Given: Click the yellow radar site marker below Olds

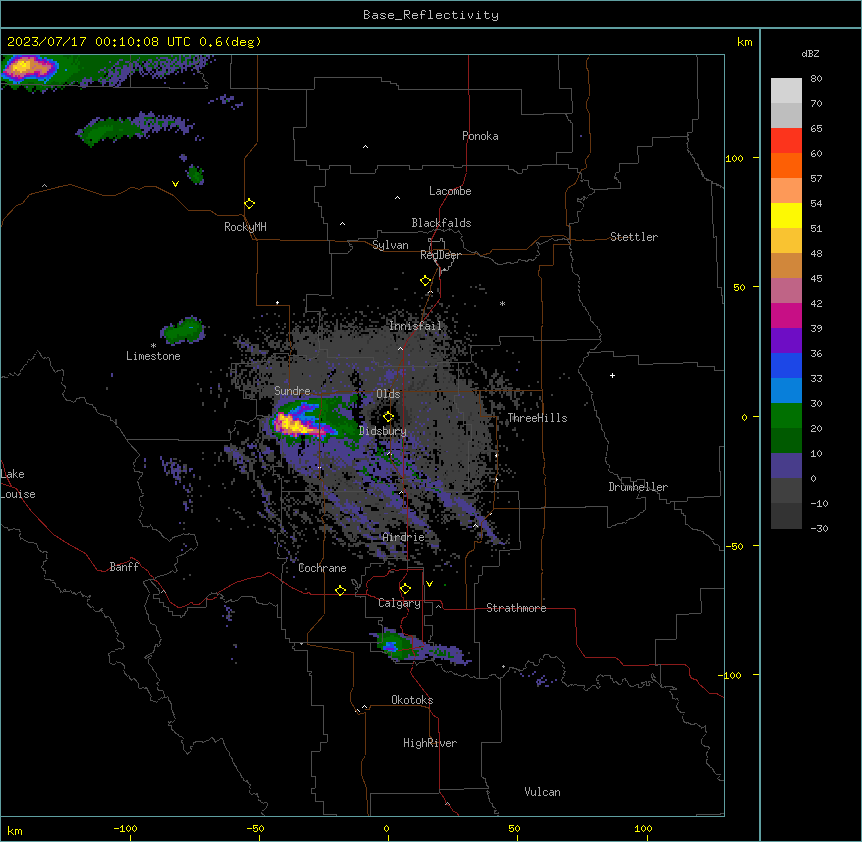Looking at the screenshot, I should [x=388, y=417].
